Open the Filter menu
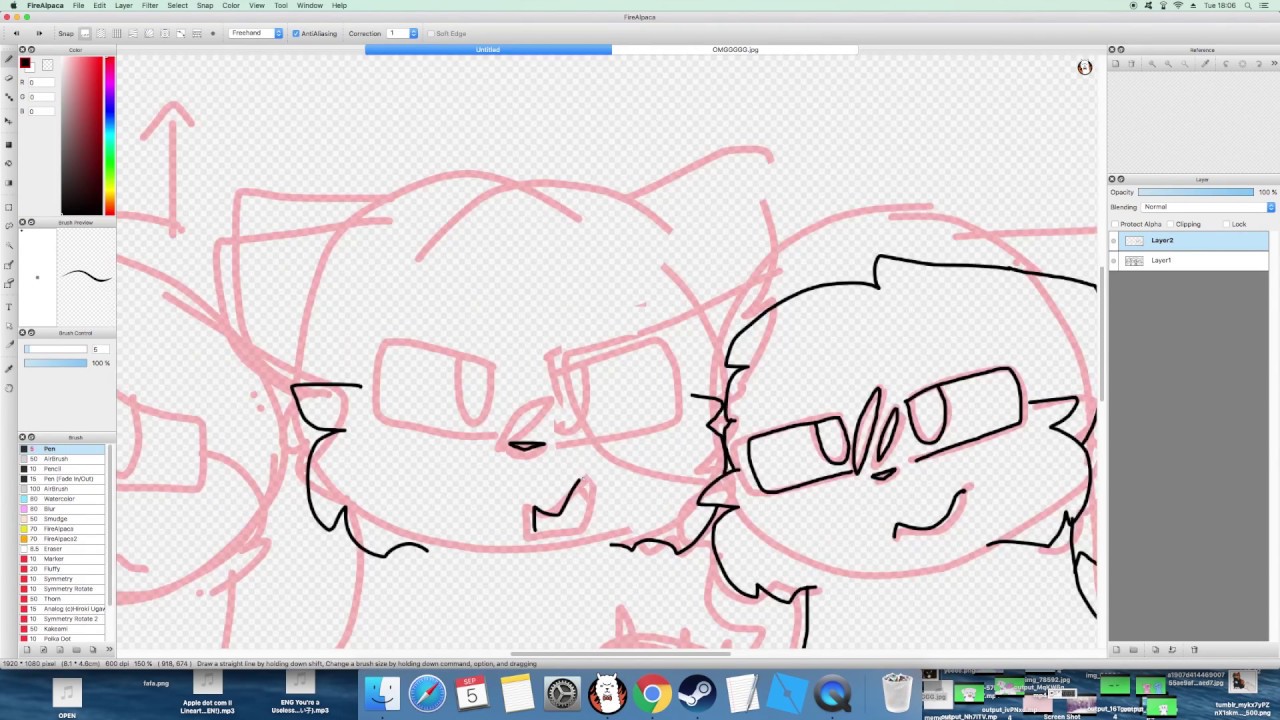This screenshot has width=1280, height=720. pos(150,6)
